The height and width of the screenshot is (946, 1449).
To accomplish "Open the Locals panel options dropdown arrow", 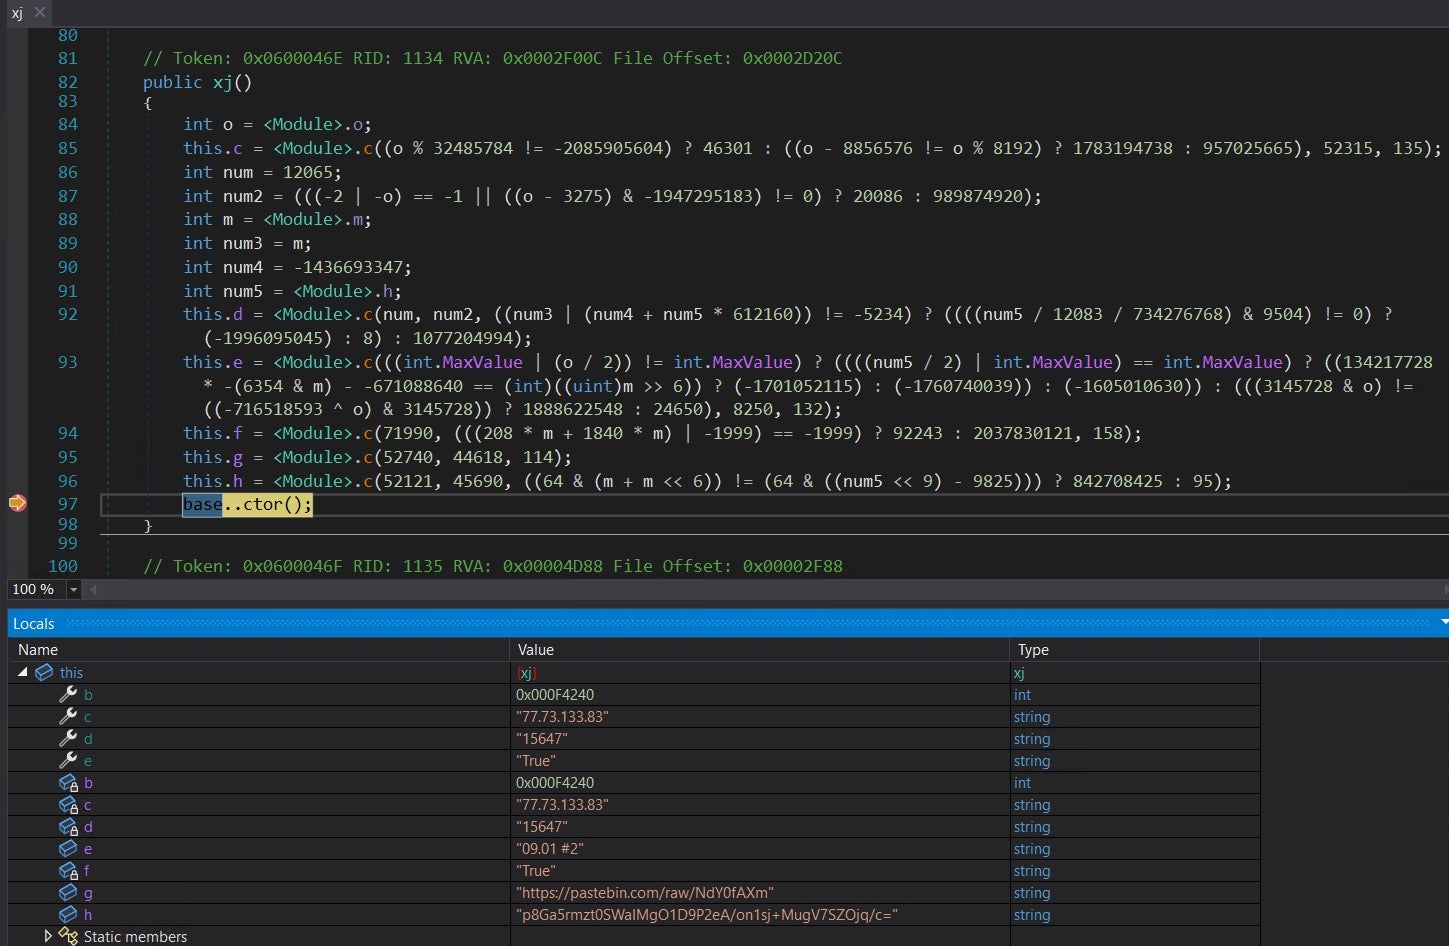I will [x=1443, y=622].
